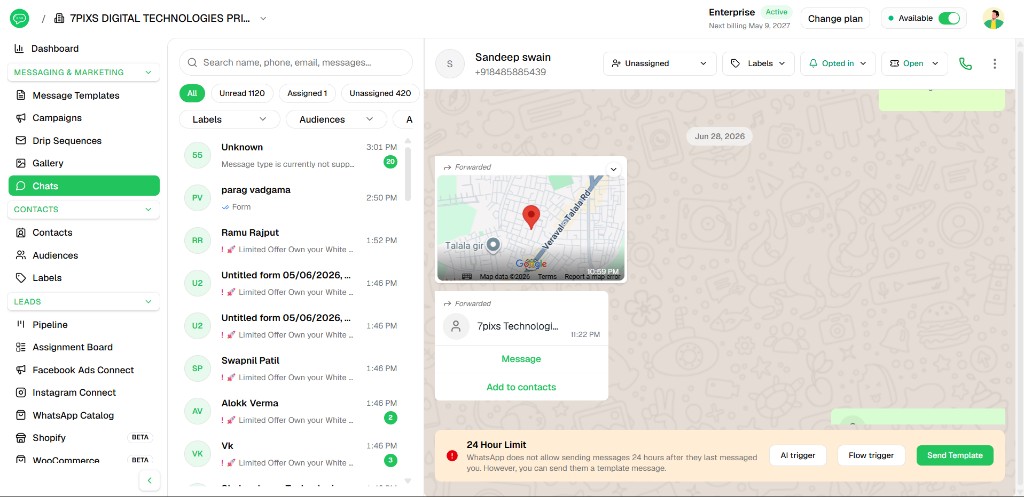Open the Opted in dropdown
The image size is (1024, 497).
click(x=838, y=63)
